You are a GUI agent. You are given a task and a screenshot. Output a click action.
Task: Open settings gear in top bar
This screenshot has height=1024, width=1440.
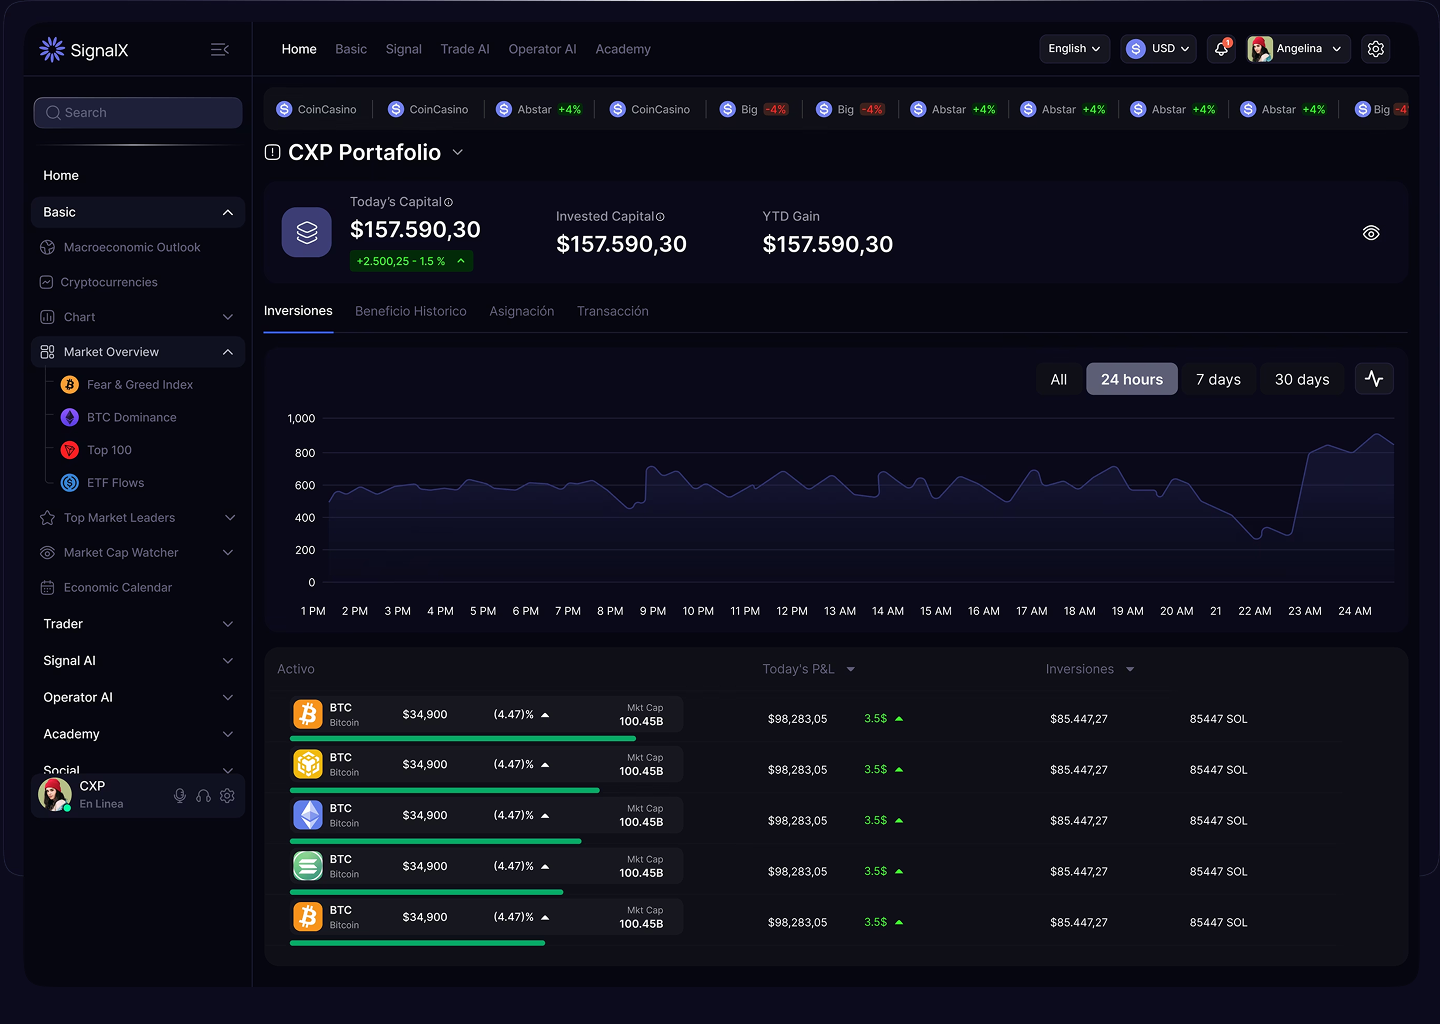point(1376,49)
